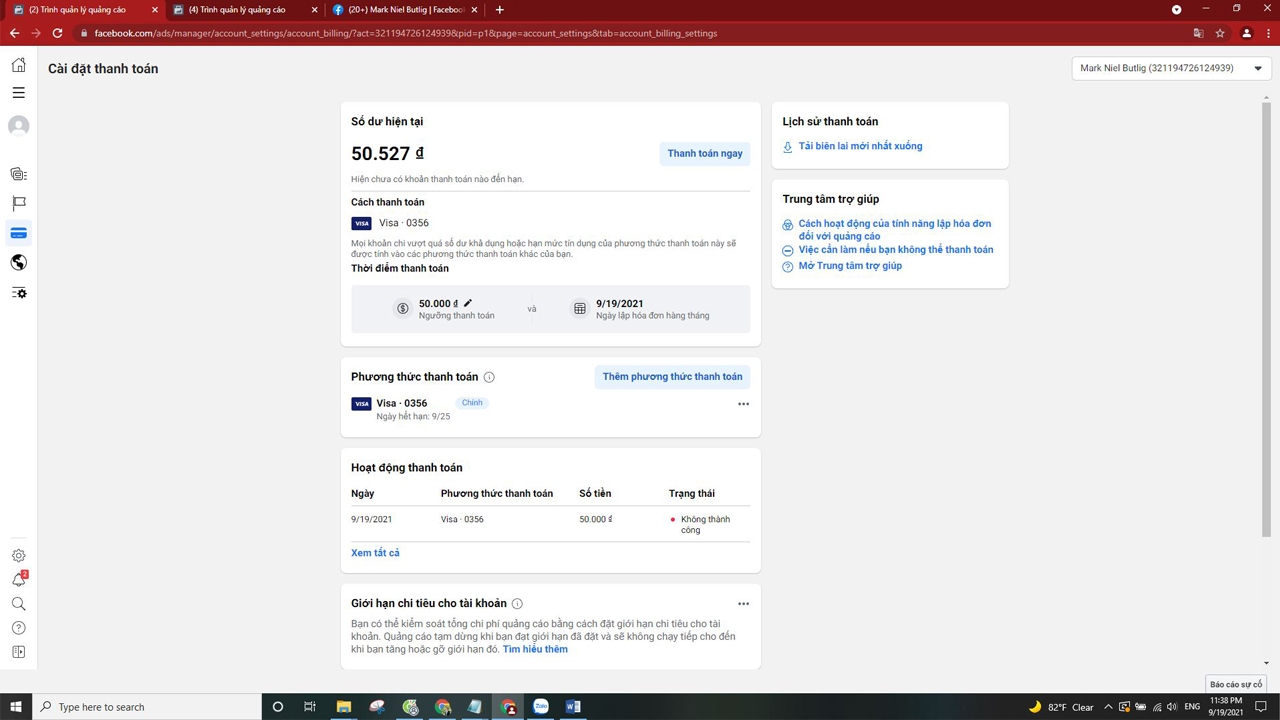Open Task View on the taskbar
Image resolution: width=1280 pixels, height=720 pixels.
tap(310, 707)
